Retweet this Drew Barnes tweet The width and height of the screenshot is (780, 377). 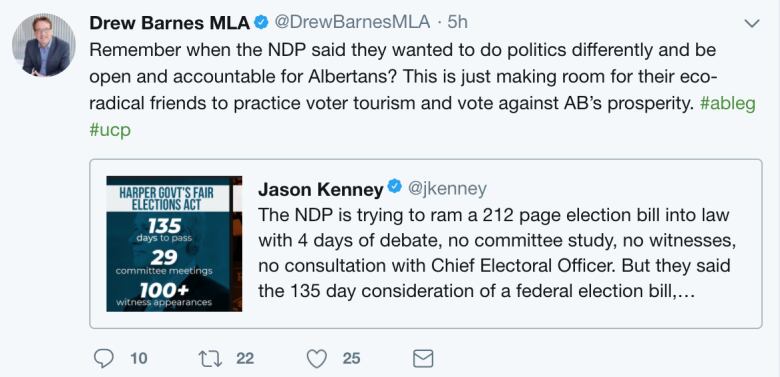210,359
